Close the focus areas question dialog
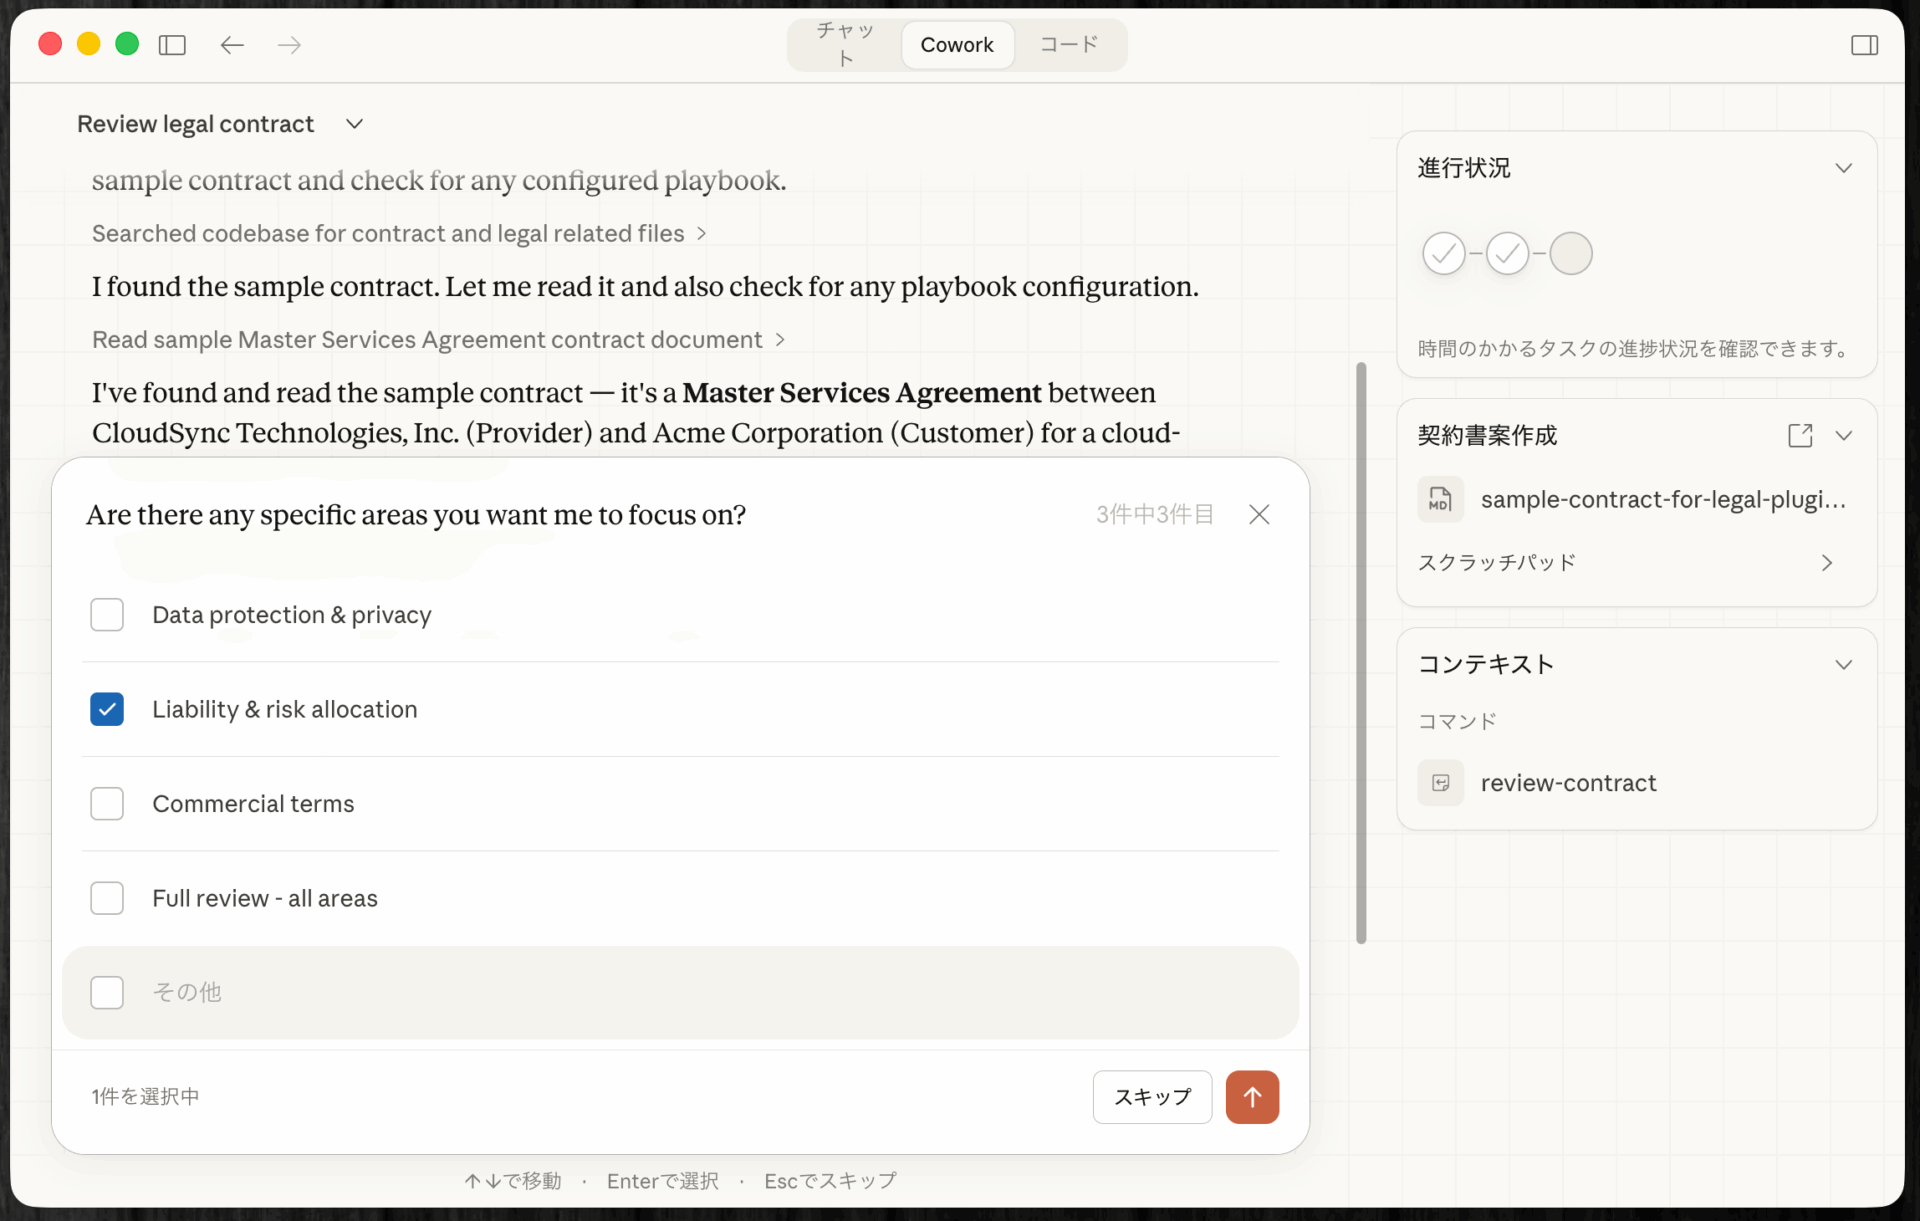The width and height of the screenshot is (1920, 1221). (1259, 514)
